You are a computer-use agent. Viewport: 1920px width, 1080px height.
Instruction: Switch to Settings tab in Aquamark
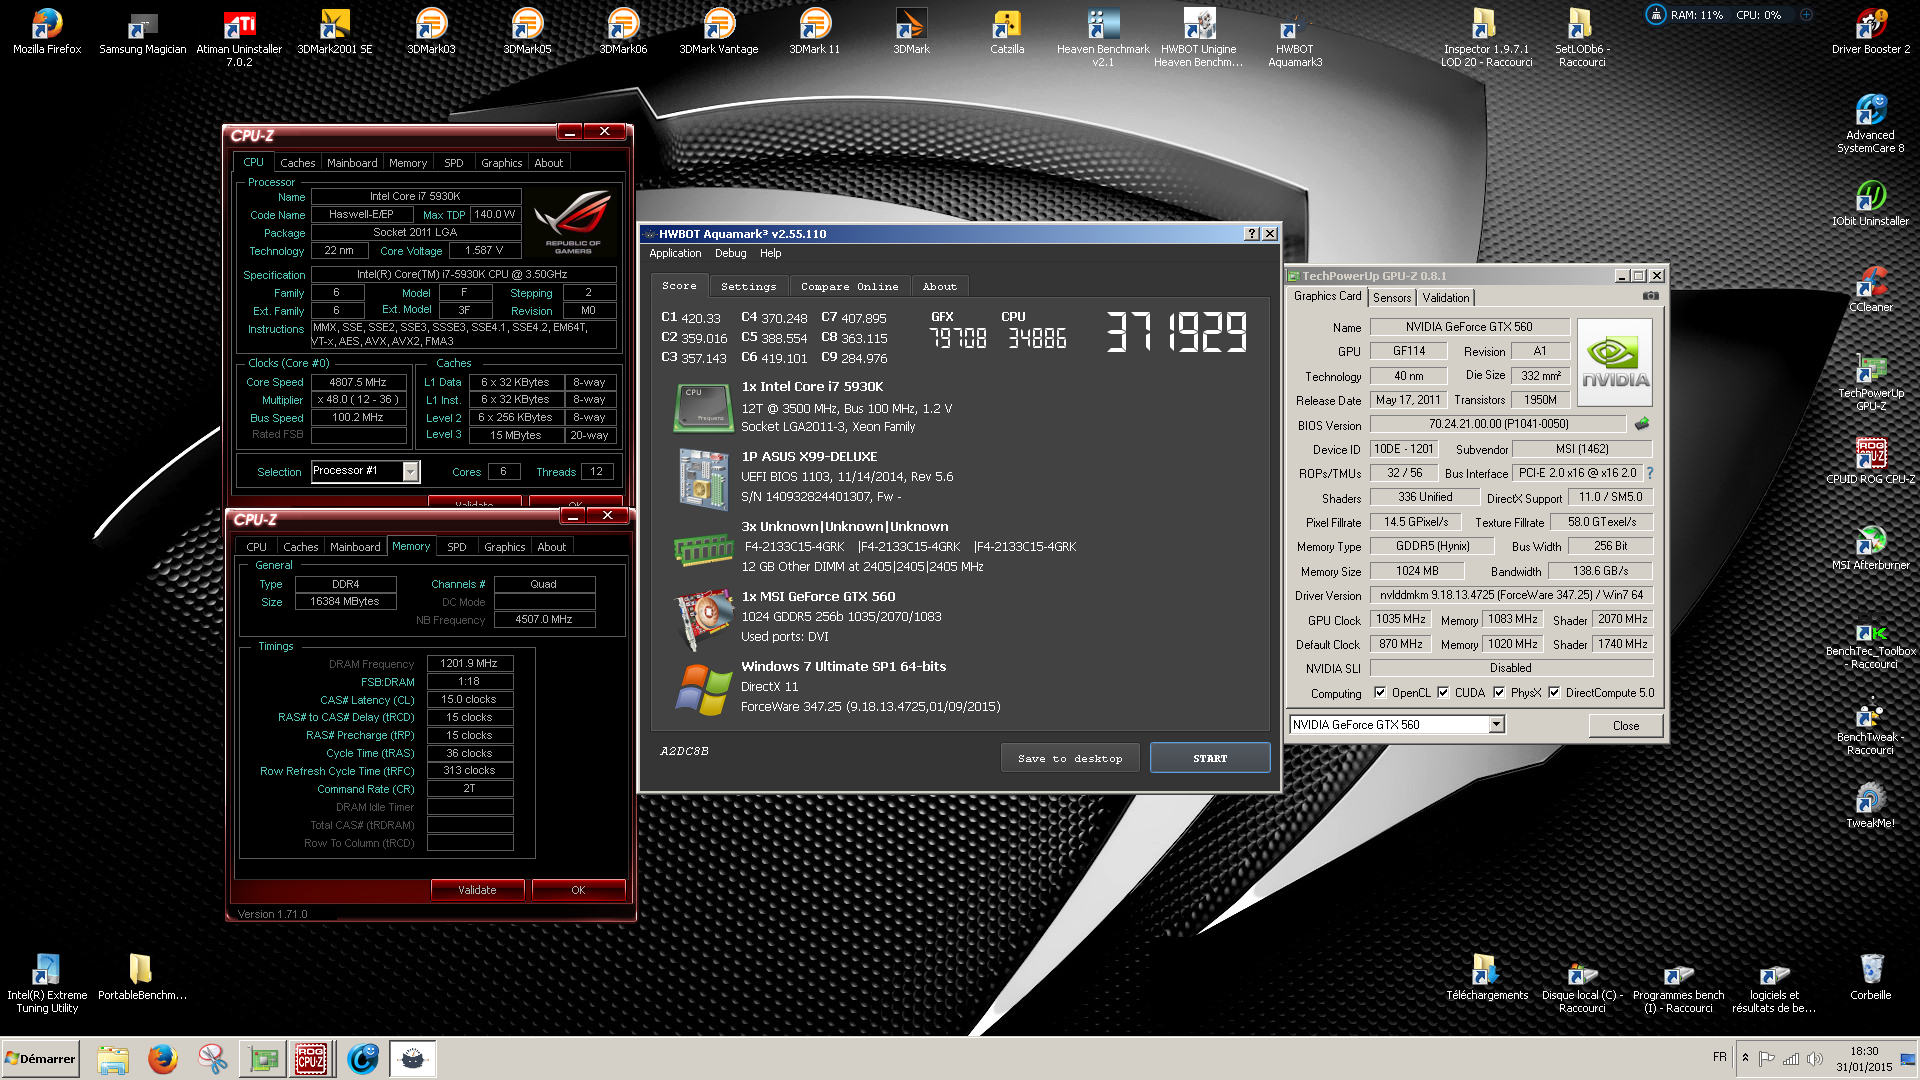pyautogui.click(x=748, y=286)
